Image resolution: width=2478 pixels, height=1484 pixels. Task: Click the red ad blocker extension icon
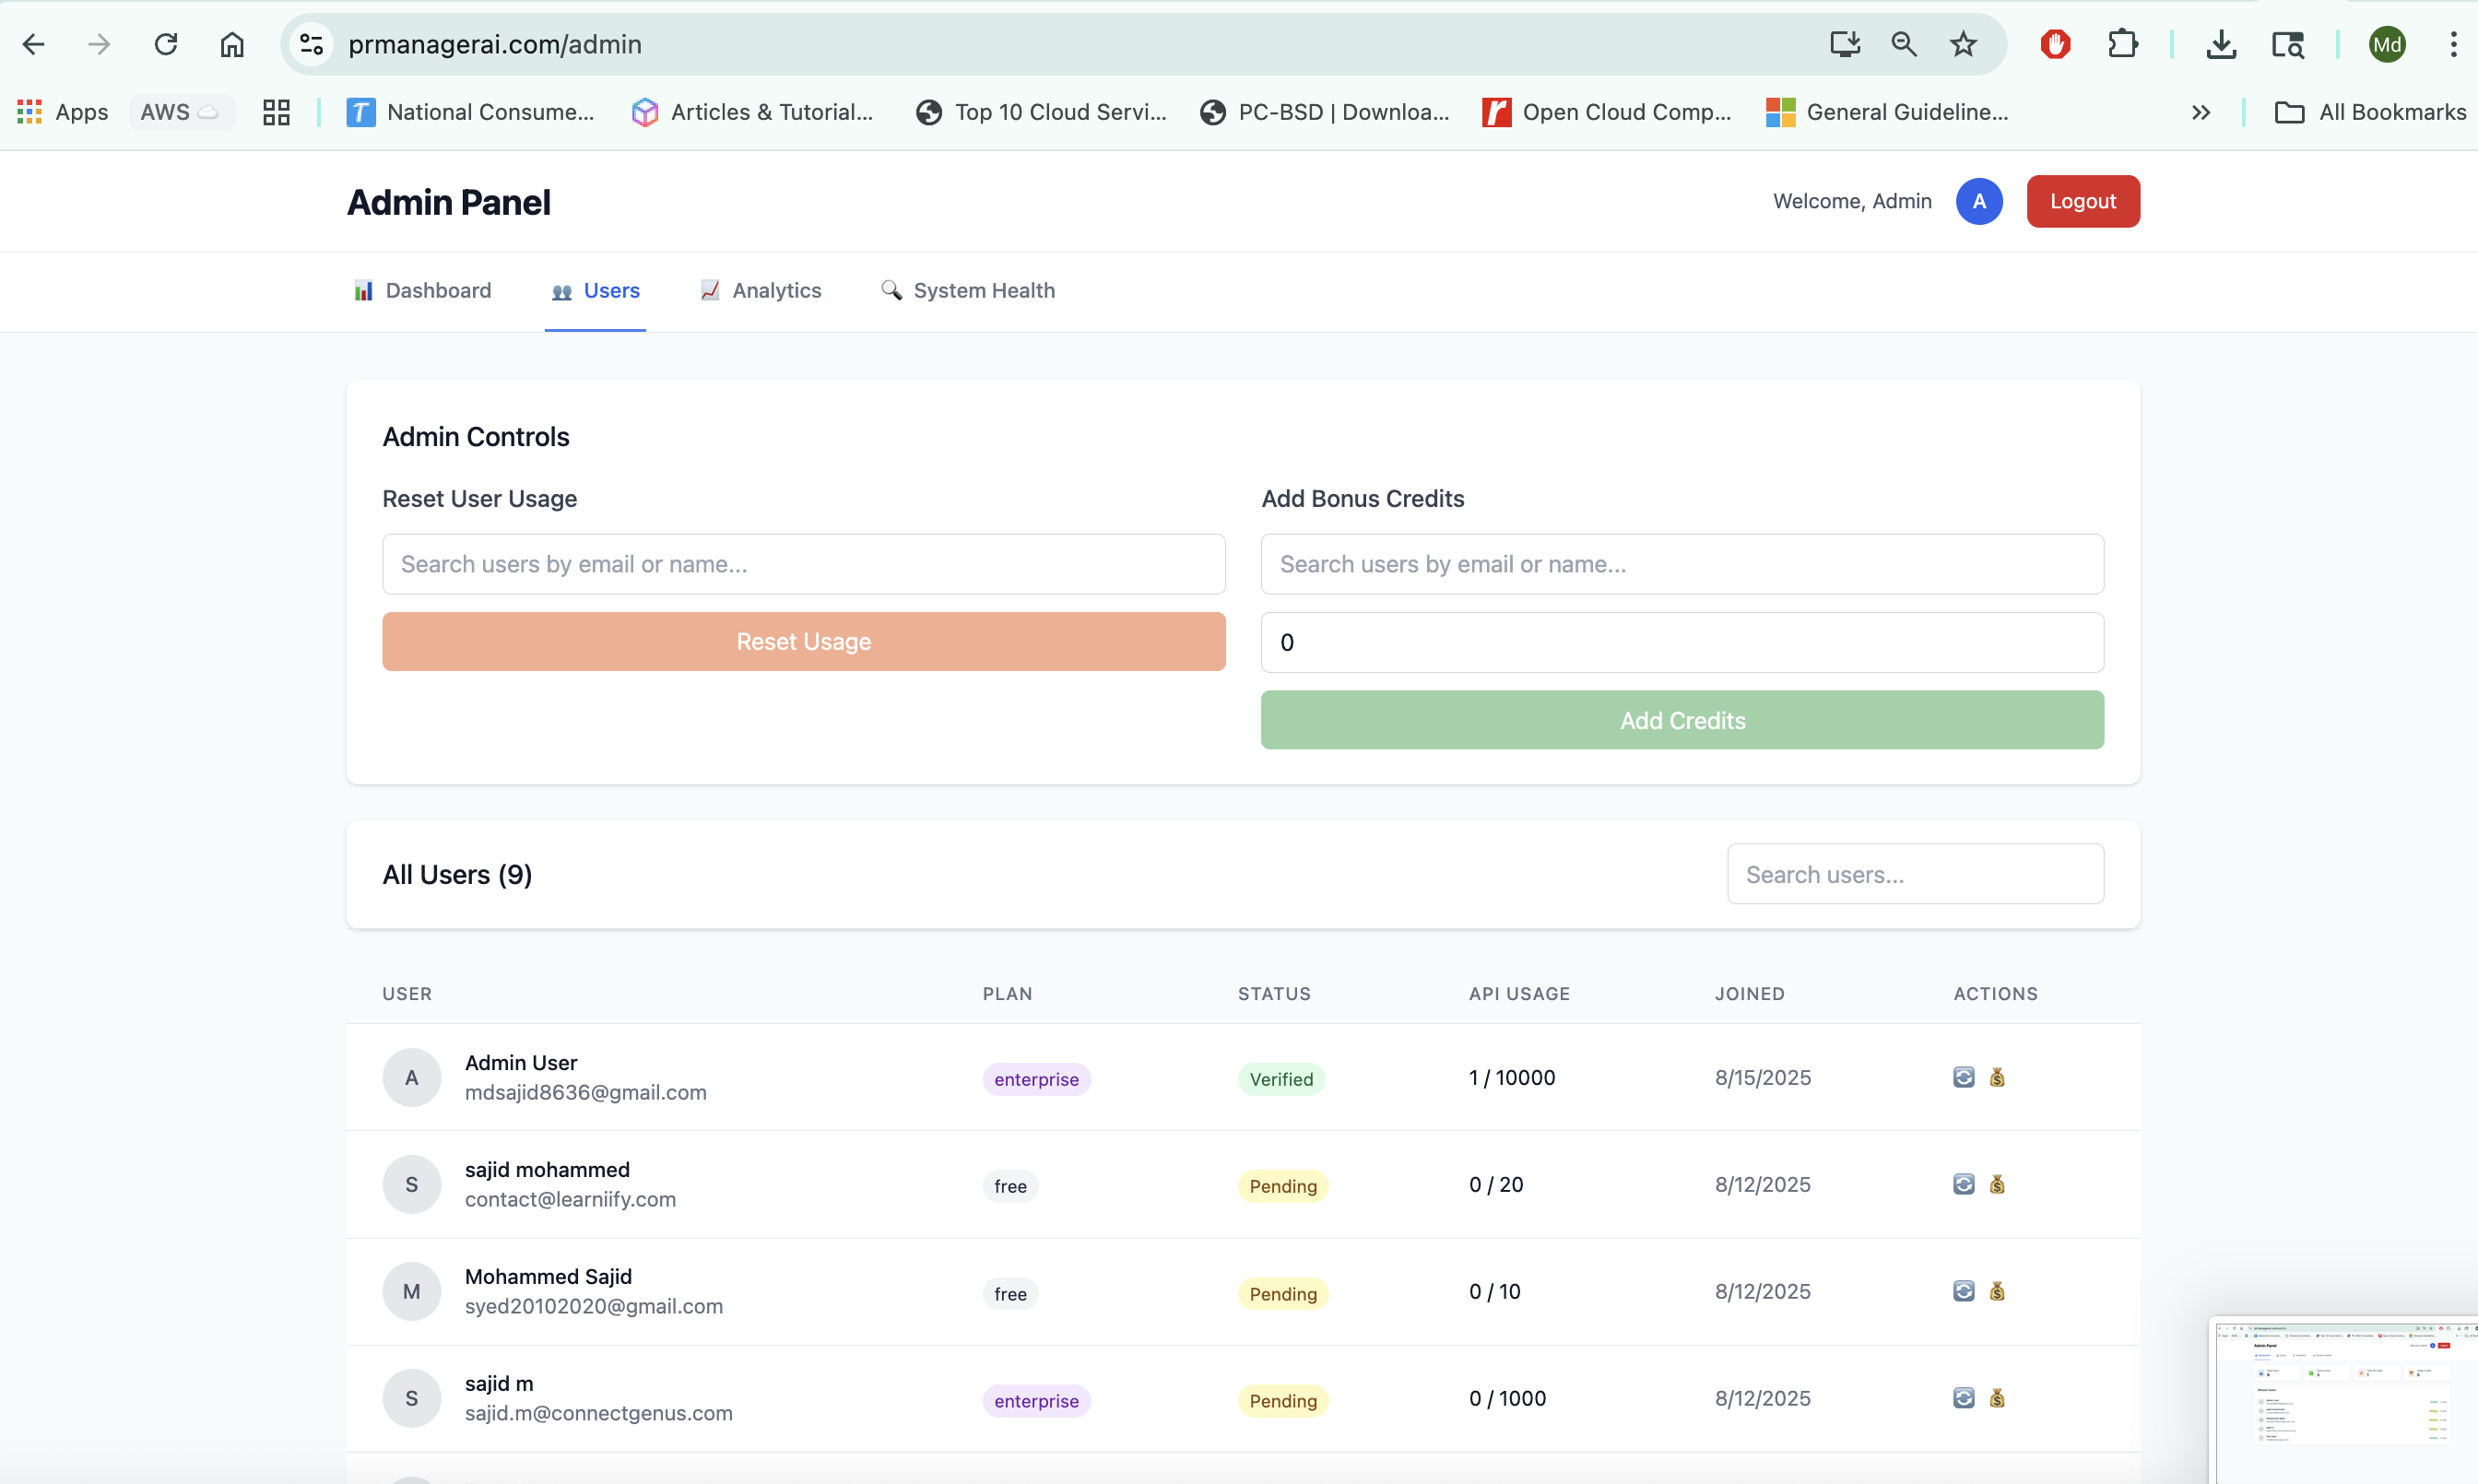(2055, 44)
